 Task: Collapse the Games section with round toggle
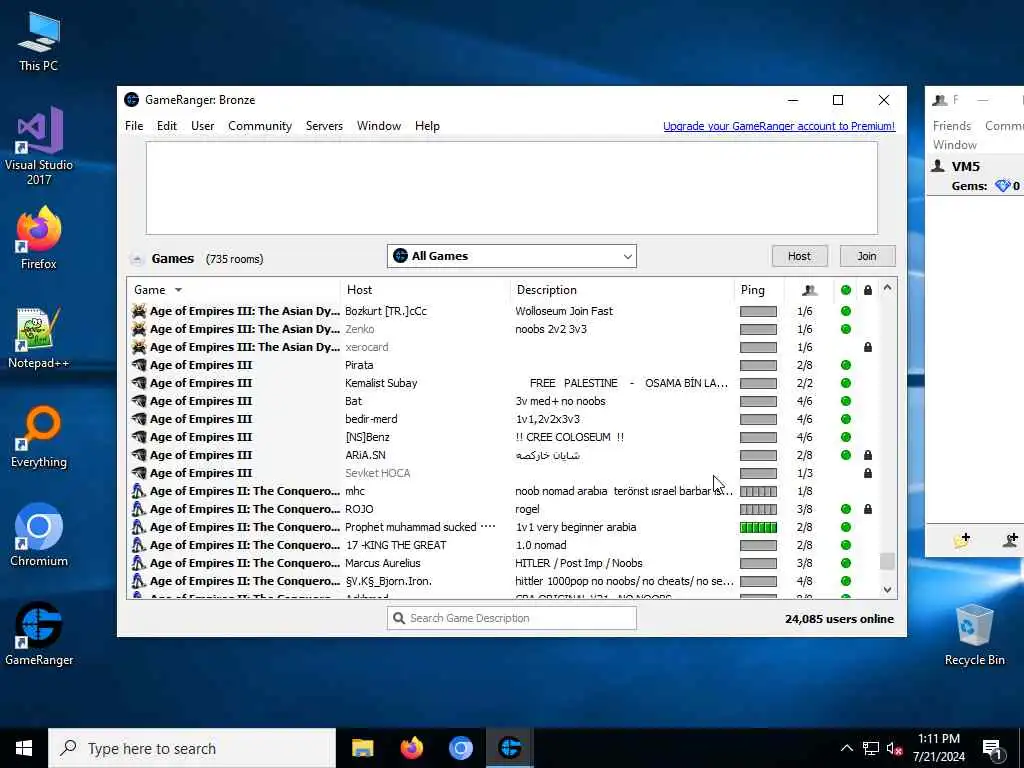(x=136, y=259)
